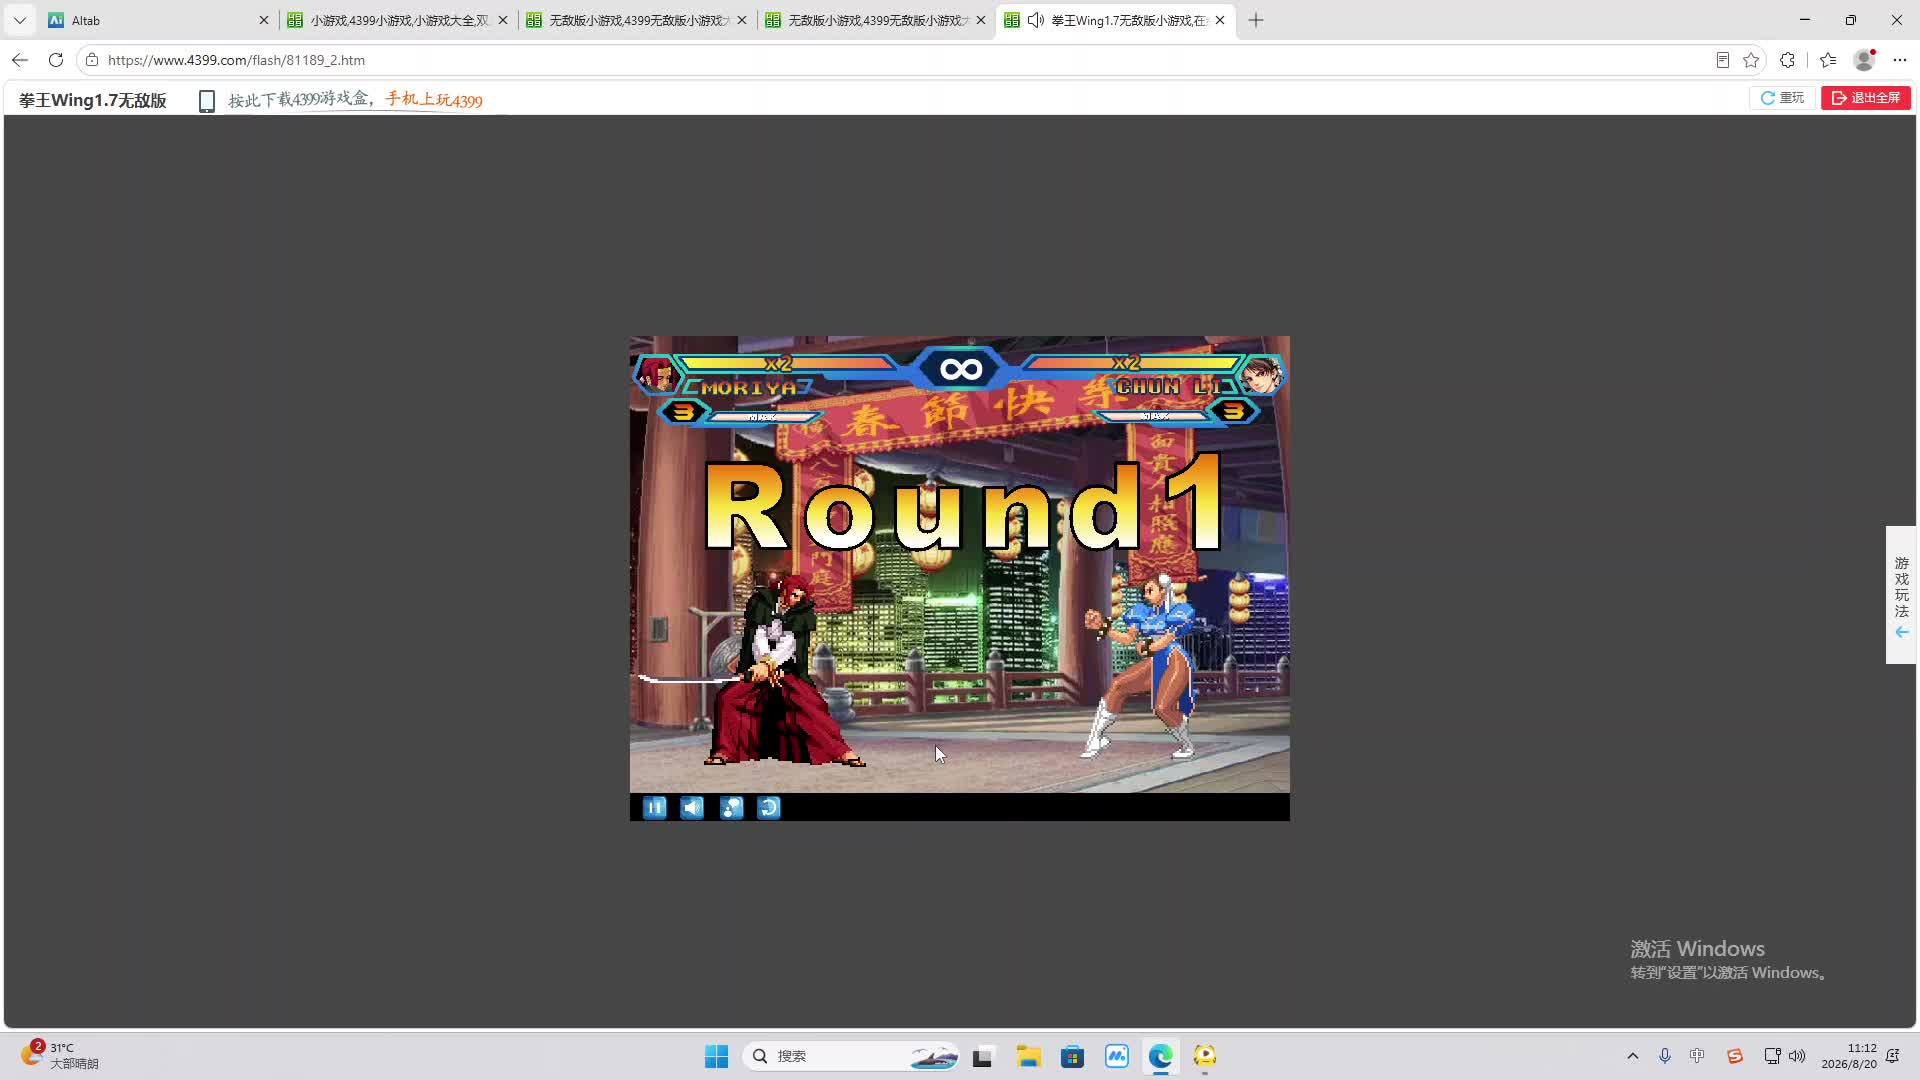
Task: Close the Altab tab
Action: click(x=264, y=20)
